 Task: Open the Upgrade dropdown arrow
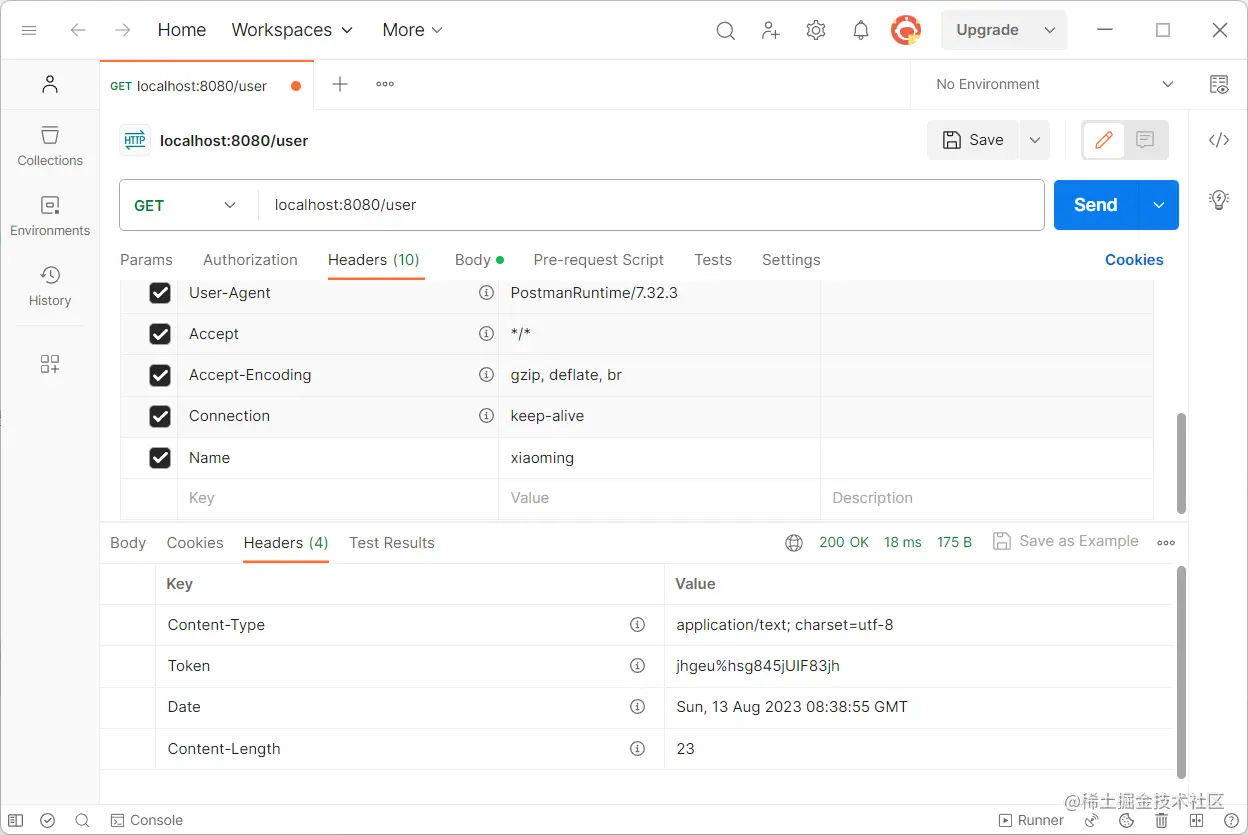click(x=1049, y=30)
